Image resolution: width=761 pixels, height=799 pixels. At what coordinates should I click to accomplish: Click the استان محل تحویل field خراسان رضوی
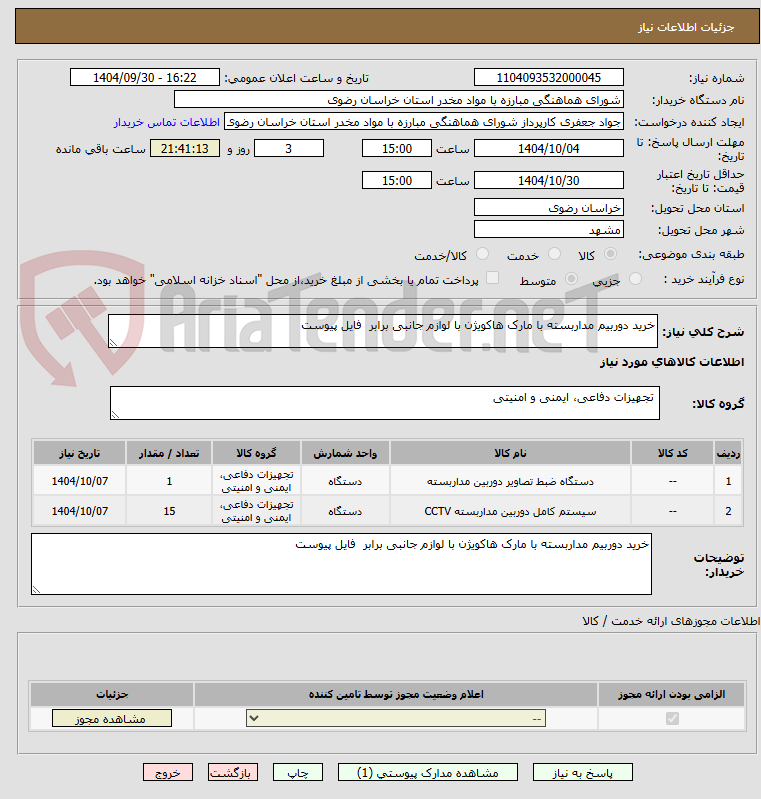548,207
